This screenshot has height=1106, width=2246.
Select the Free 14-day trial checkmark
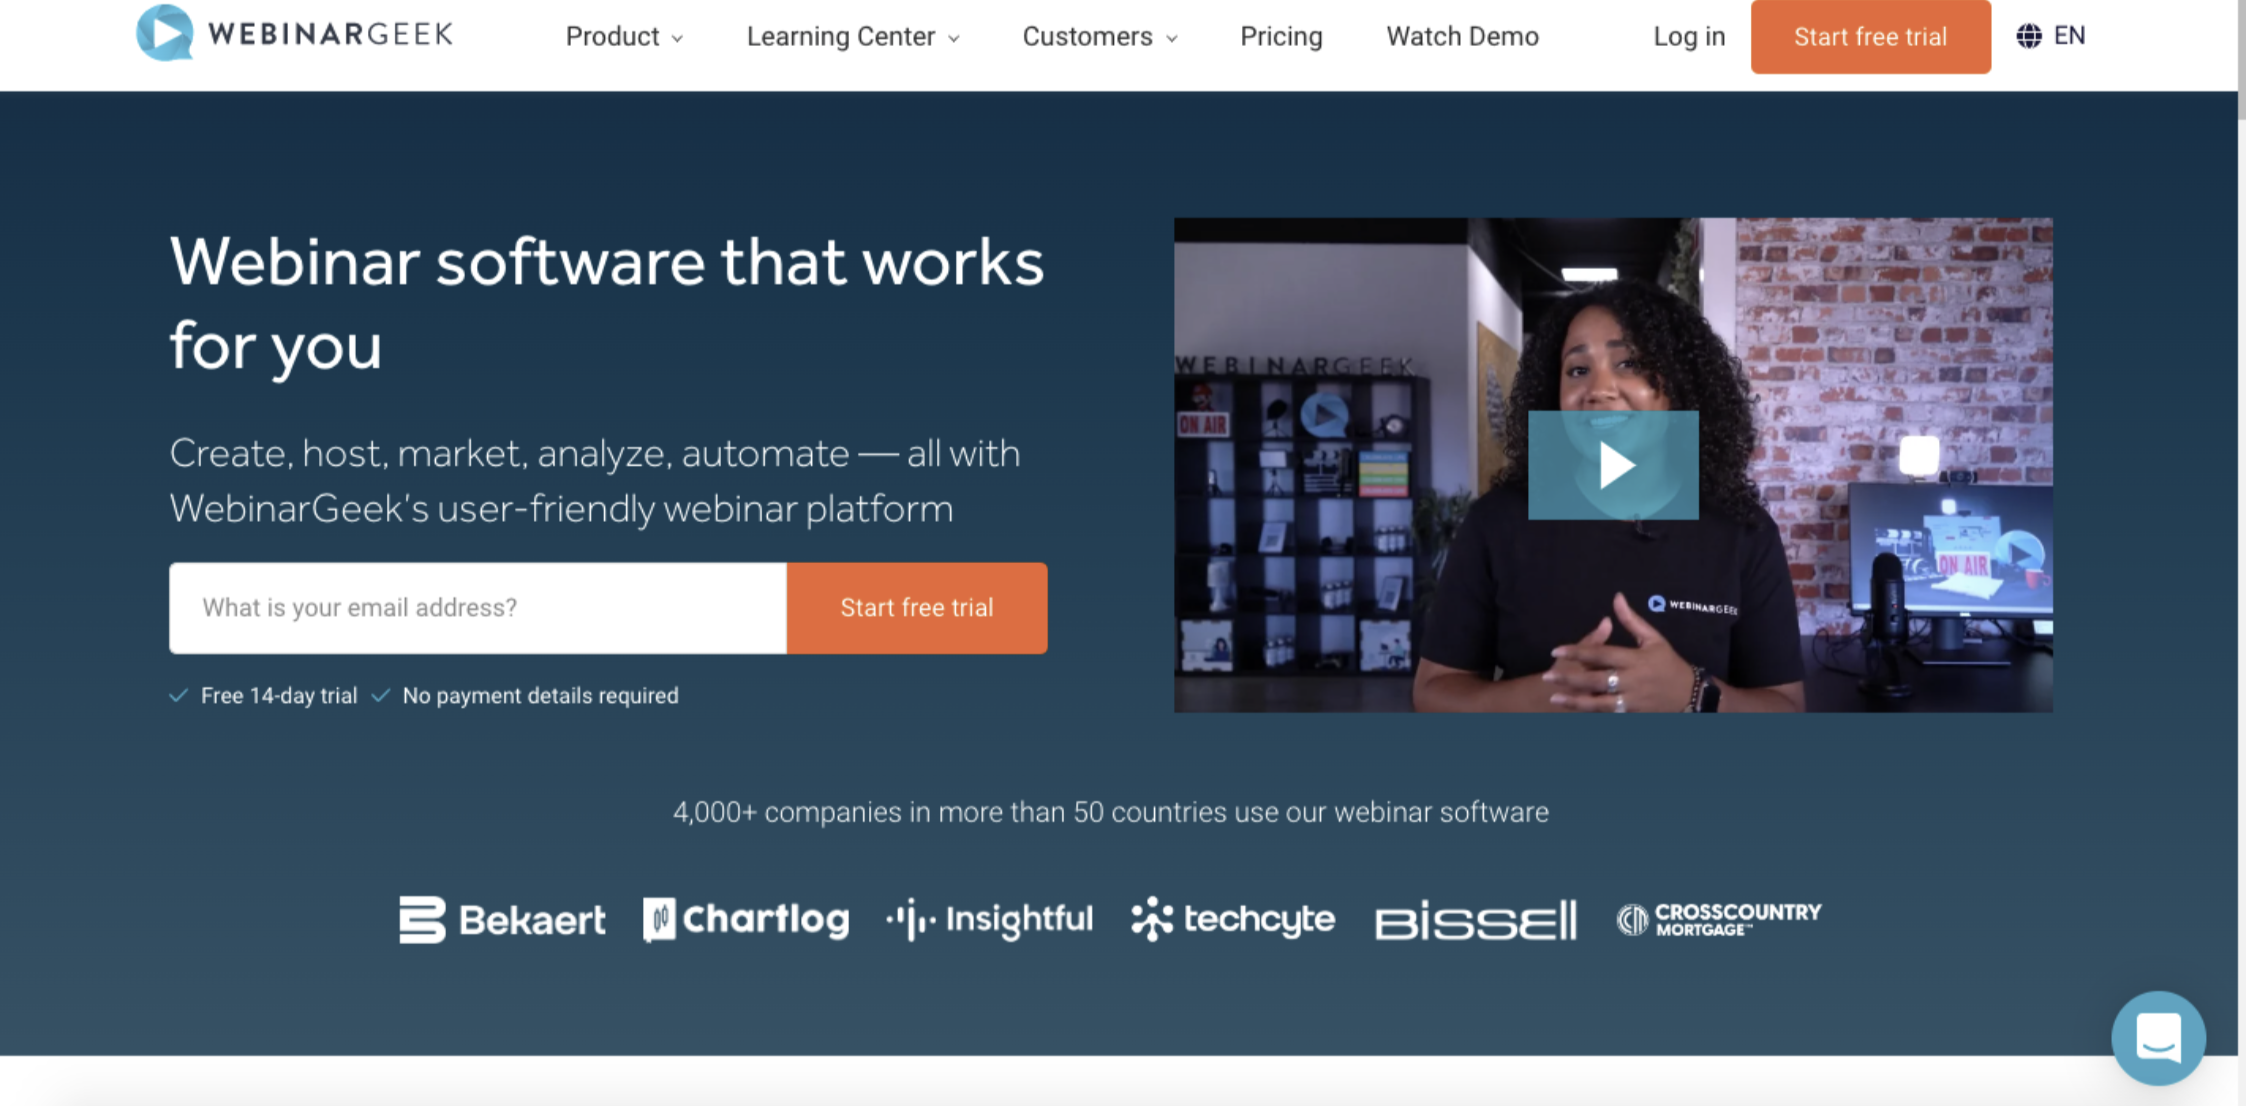coord(181,694)
